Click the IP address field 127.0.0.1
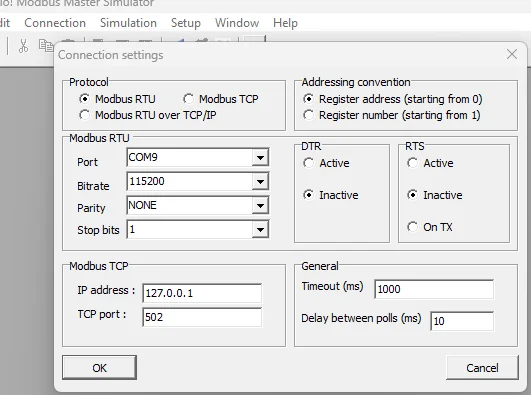The height and width of the screenshot is (395, 531). (202, 293)
